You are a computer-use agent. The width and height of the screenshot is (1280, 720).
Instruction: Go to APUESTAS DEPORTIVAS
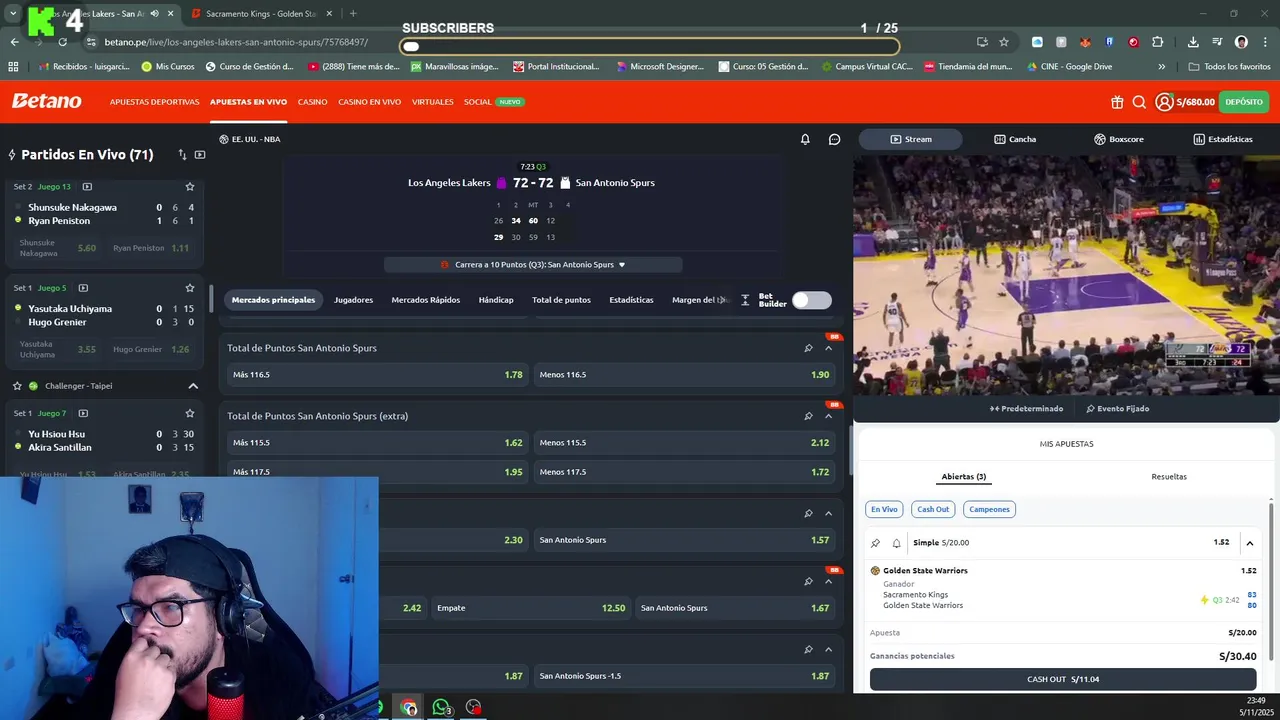(x=154, y=102)
